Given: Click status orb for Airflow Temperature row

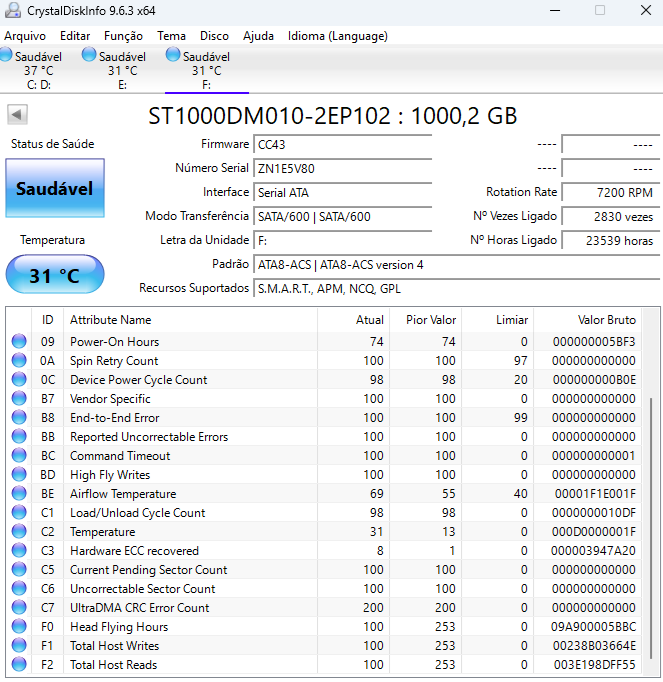Looking at the screenshot, I should (x=19, y=494).
